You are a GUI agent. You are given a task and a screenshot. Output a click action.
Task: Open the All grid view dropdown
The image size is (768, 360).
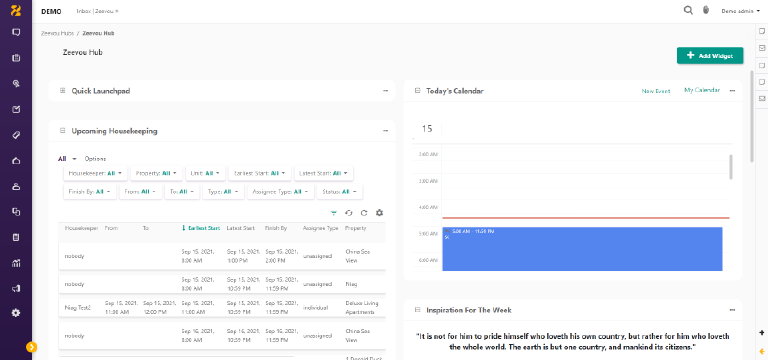[x=68, y=159]
